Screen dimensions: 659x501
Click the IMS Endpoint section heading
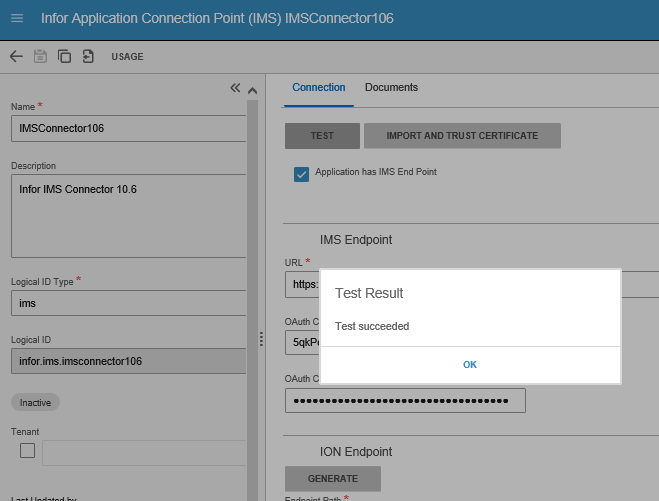tap(356, 240)
